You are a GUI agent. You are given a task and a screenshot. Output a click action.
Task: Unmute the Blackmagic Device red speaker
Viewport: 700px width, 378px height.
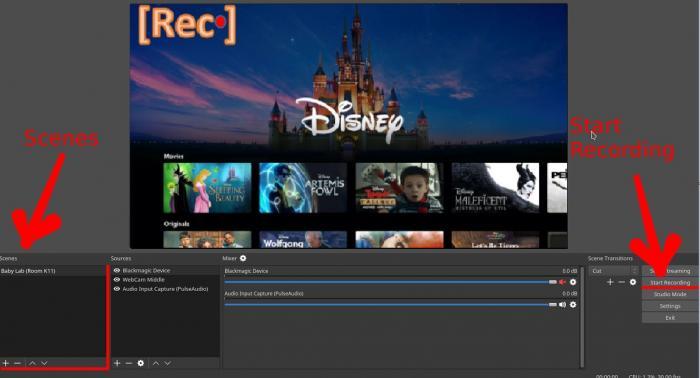(562, 282)
